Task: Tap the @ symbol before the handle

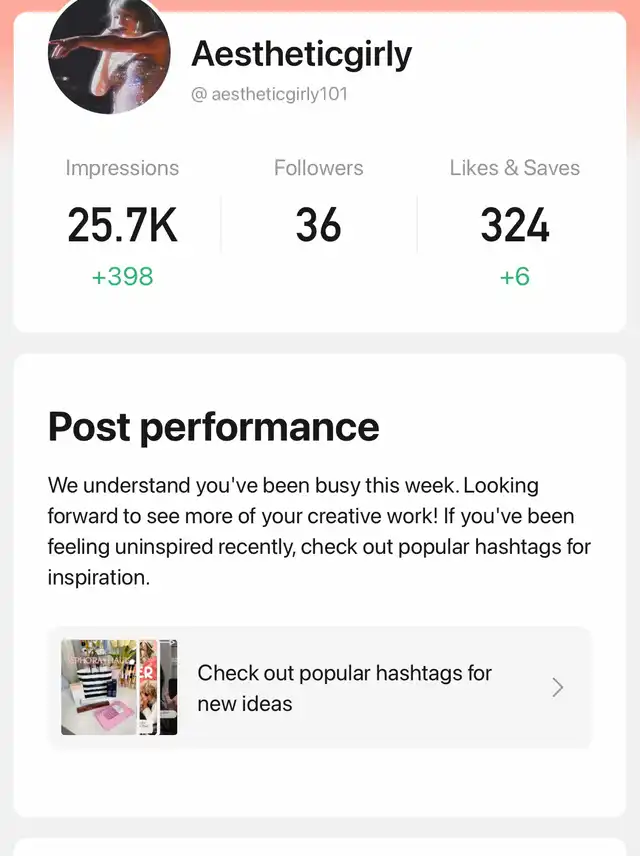Action: 199,96
